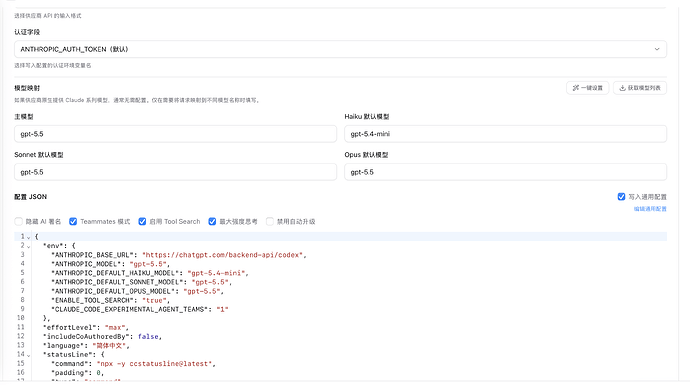Click the download icon in 获取模型列表
The height and width of the screenshot is (385, 690).
click(x=623, y=88)
